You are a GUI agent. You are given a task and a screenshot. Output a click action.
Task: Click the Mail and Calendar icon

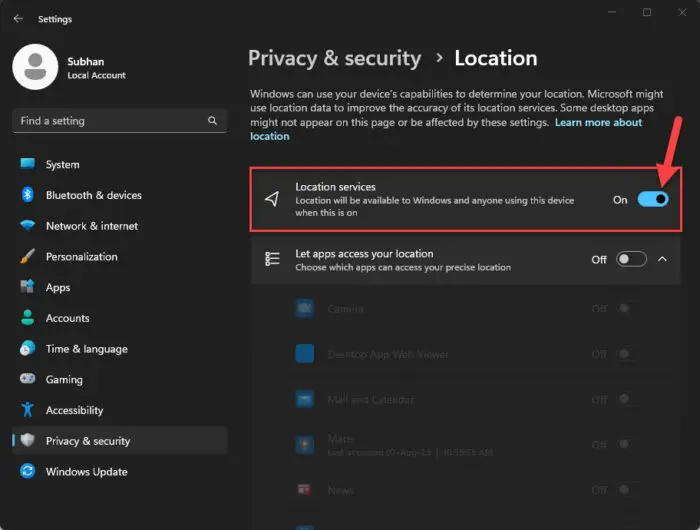(x=304, y=399)
